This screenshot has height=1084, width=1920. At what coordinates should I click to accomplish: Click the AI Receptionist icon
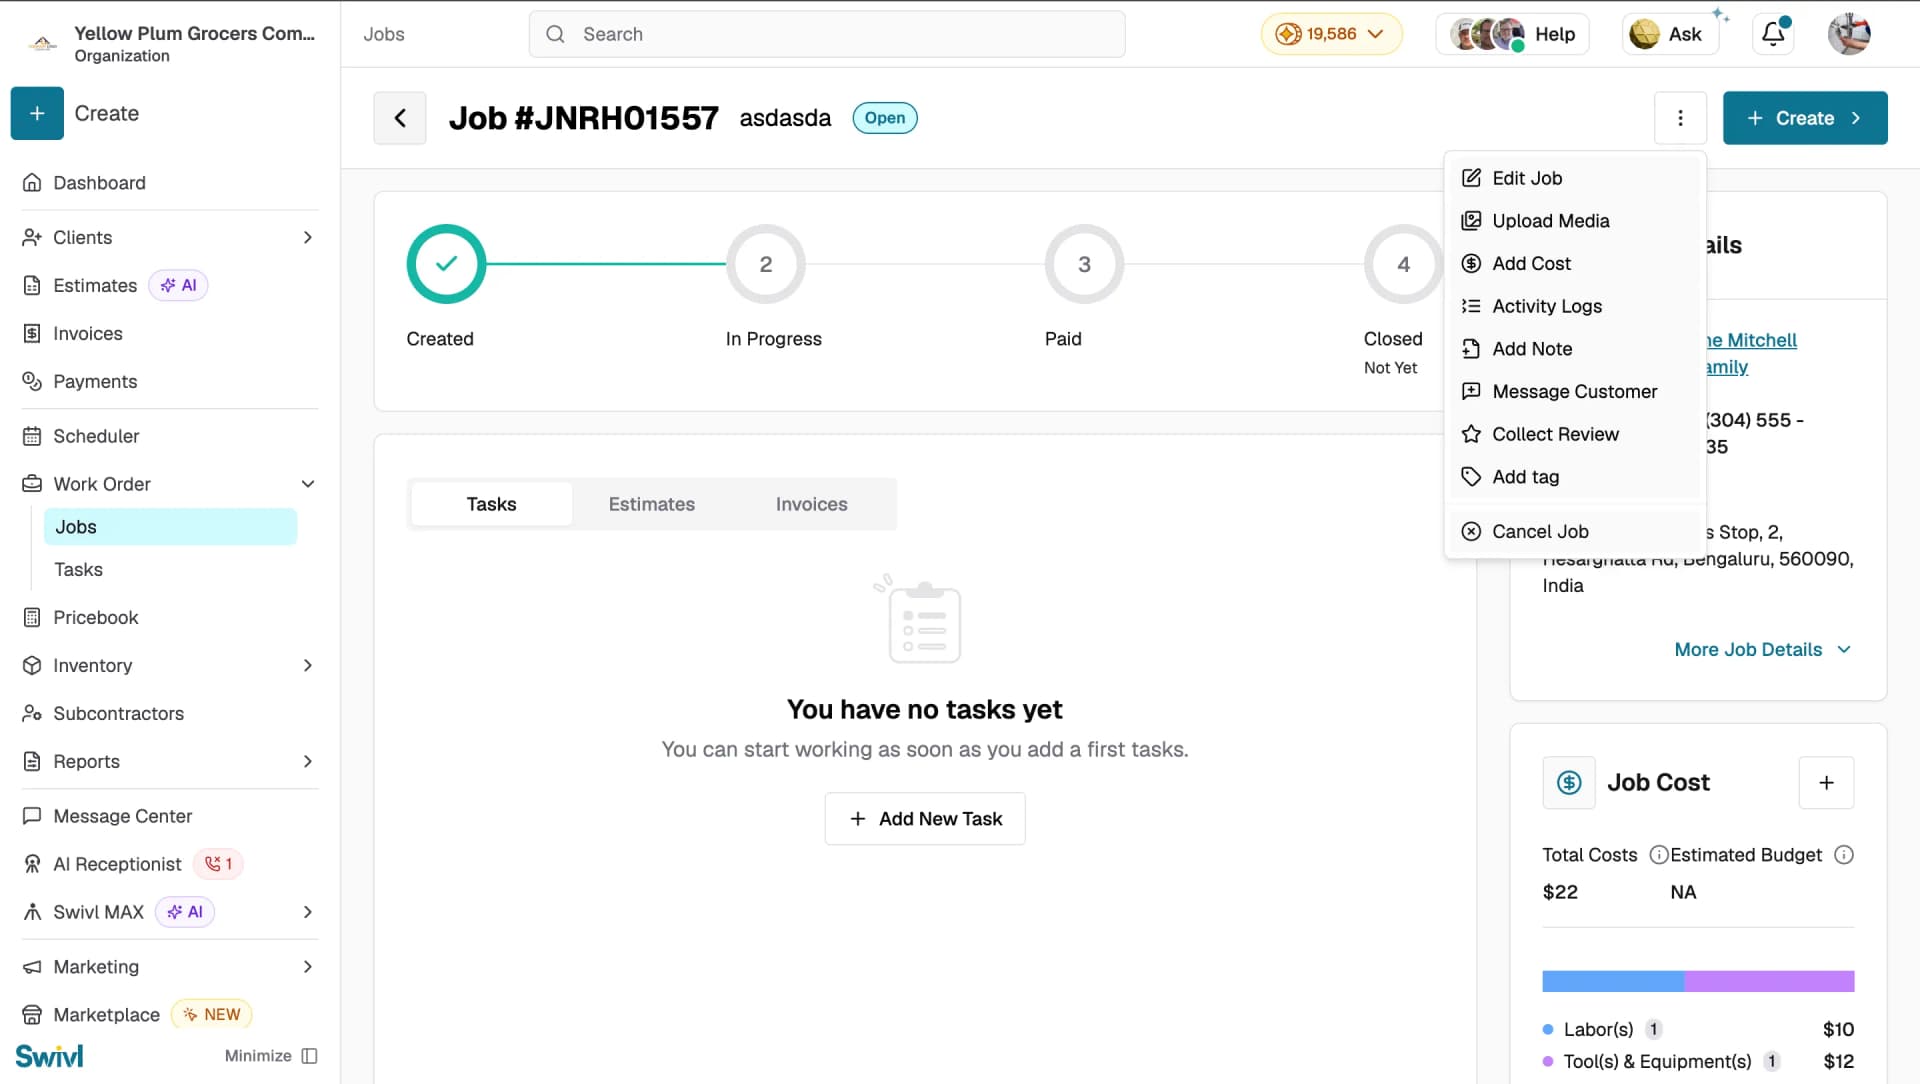pyautogui.click(x=32, y=864)
